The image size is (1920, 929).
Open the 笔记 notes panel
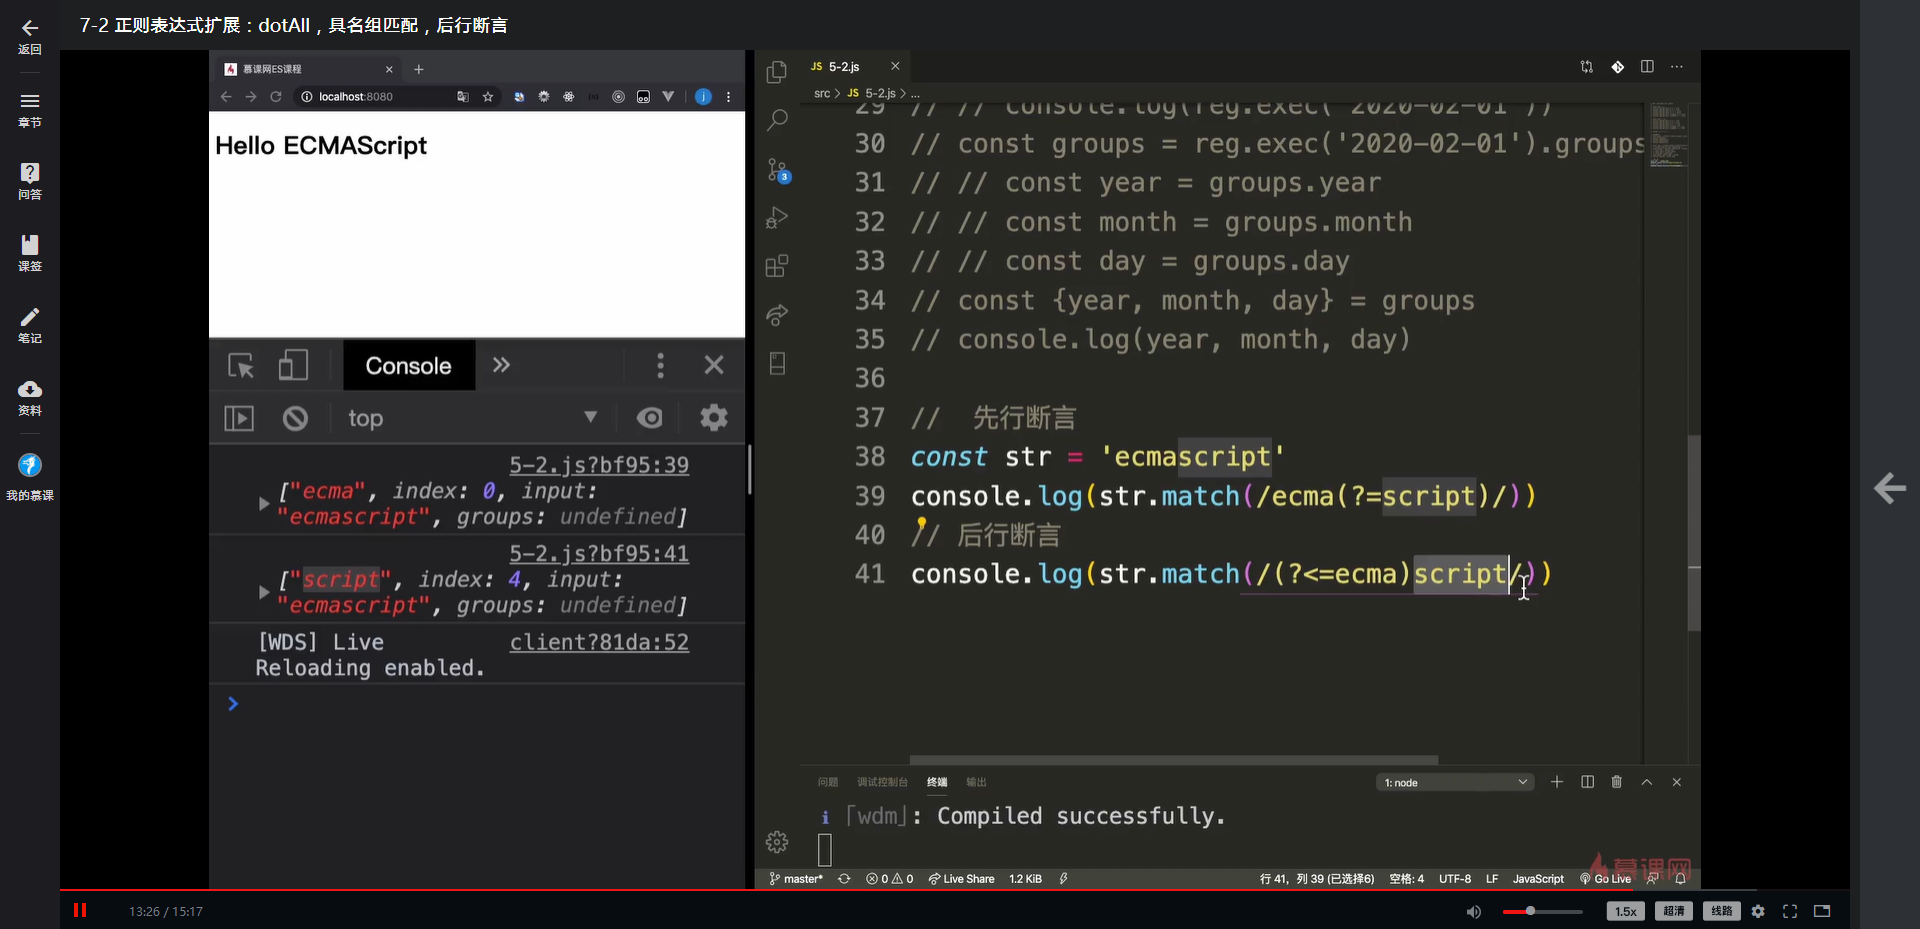coord(30,326)
